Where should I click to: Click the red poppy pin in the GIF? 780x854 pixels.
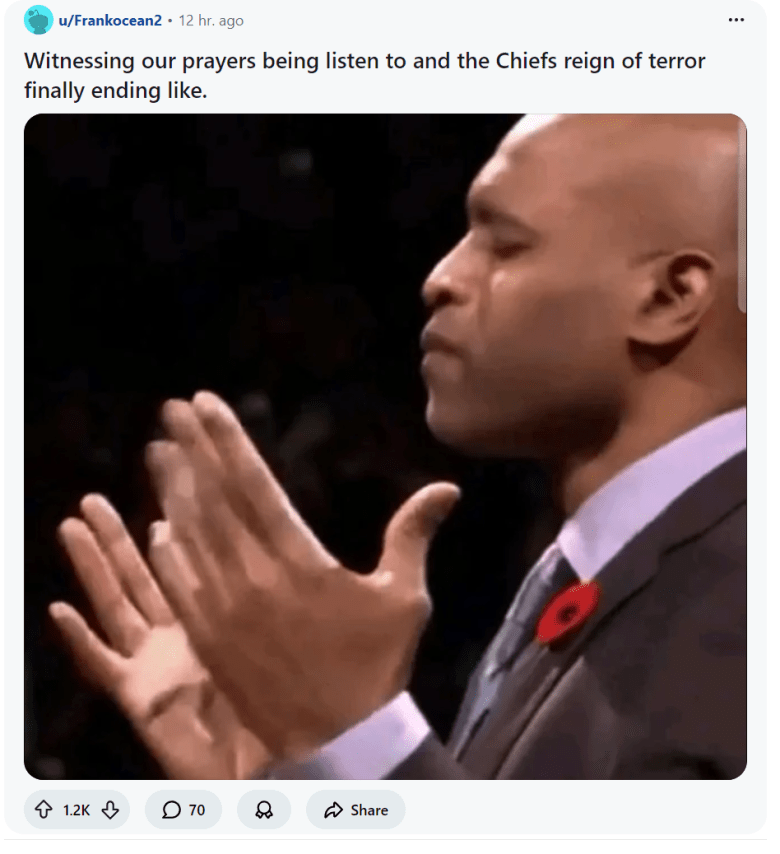[567, 612]
